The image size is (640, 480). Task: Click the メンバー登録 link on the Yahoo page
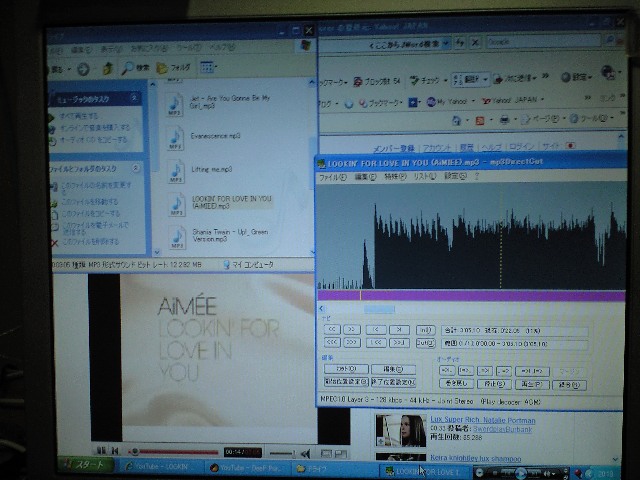tap(394, 149)
